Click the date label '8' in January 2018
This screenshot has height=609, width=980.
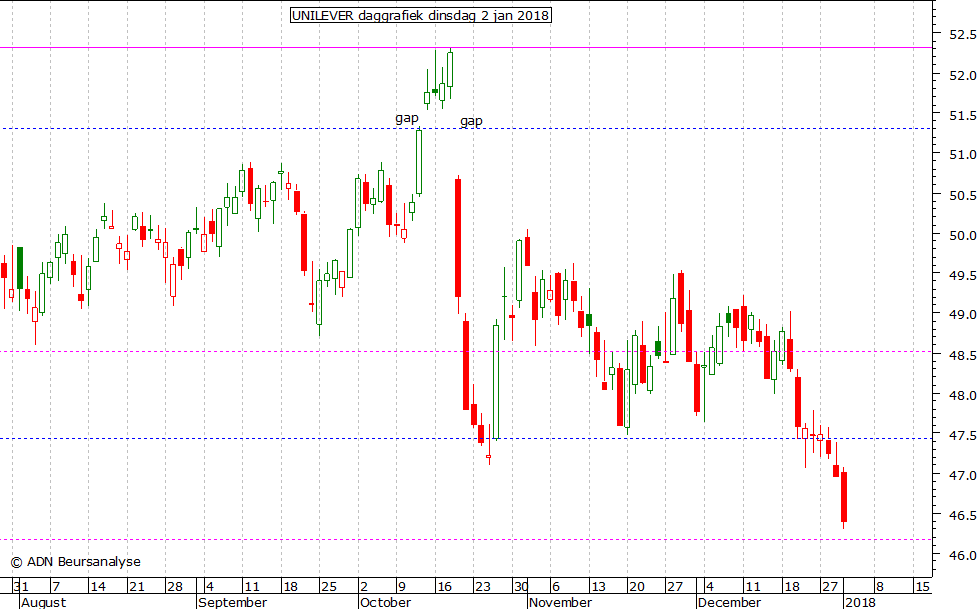point(879,586)
